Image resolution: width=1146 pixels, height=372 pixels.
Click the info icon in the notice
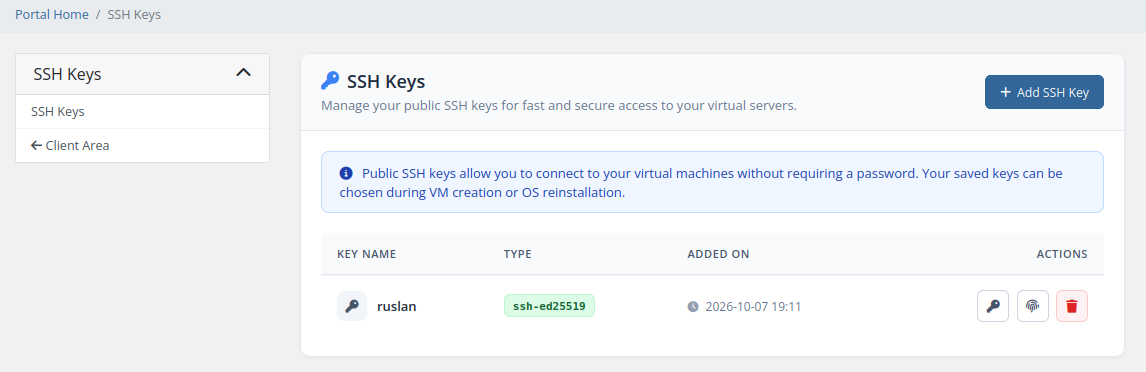click(346, 174)
